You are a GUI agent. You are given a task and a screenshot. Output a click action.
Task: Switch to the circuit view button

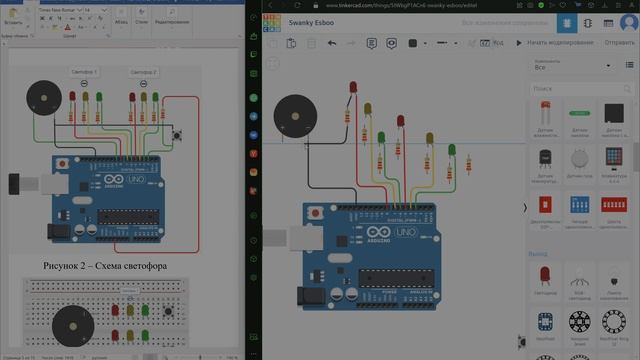[x=567, y=23]
